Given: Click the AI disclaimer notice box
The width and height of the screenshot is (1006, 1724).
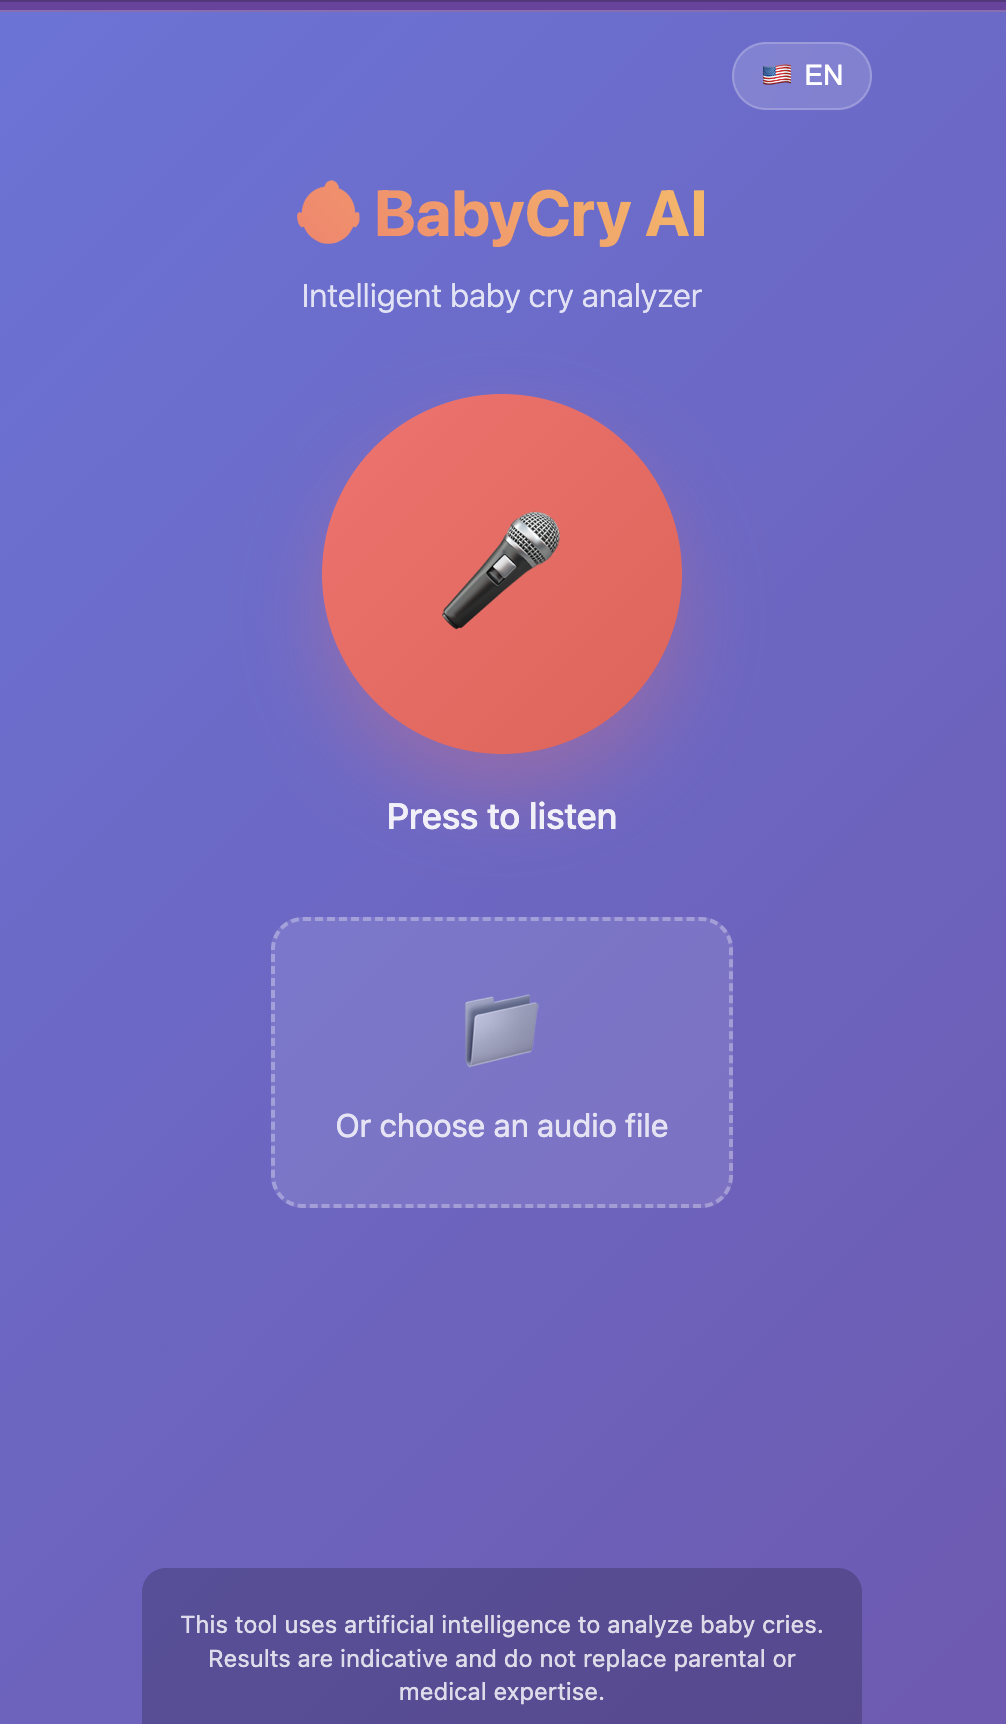Looking at the screenshot, I should [502, 1646].
